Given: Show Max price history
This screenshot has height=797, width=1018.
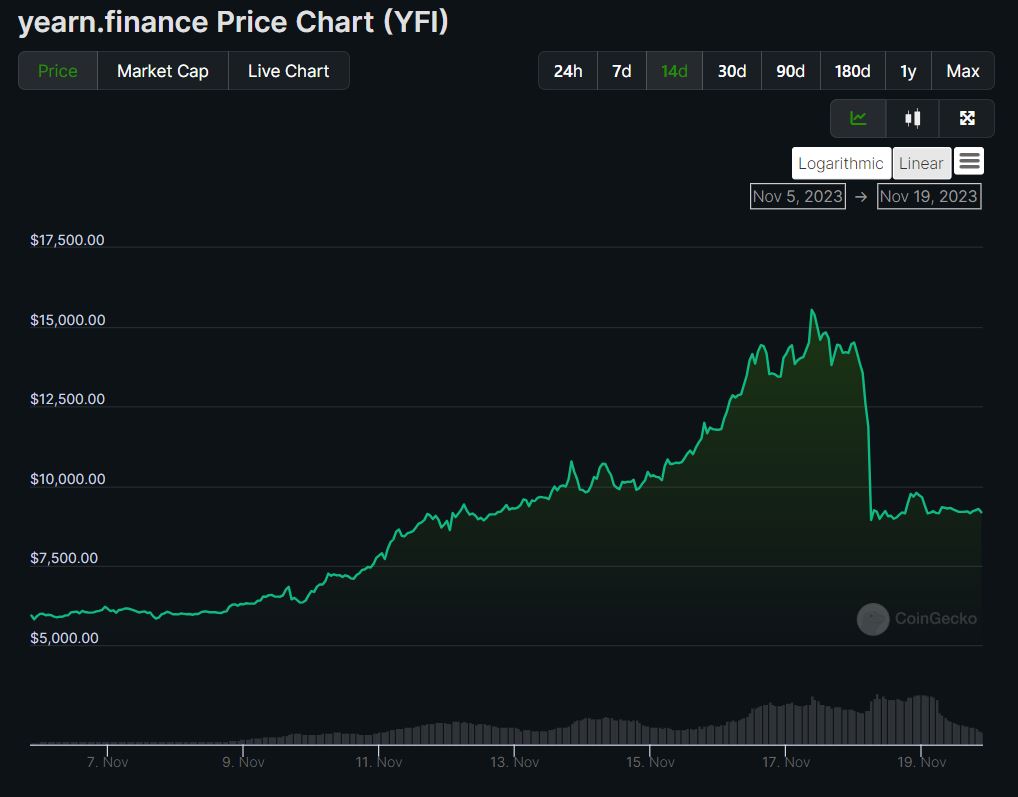Looking at the screenshot, I should pos(963,71).
